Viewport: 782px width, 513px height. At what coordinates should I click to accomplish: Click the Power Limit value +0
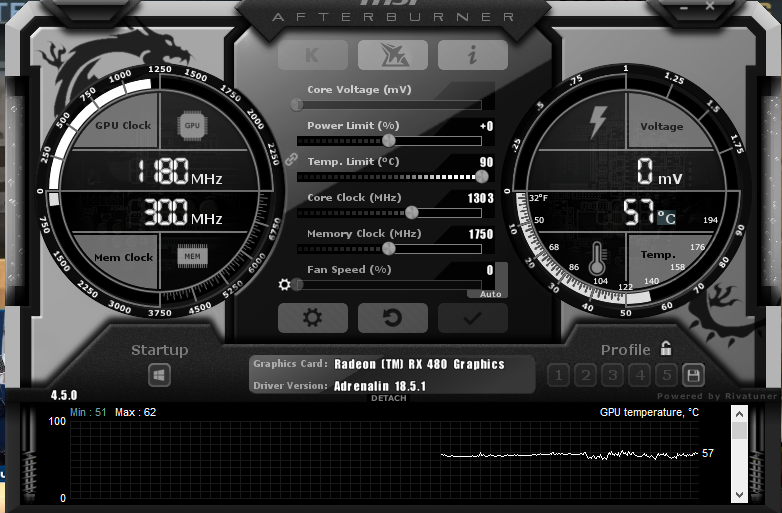coord(486,126)
